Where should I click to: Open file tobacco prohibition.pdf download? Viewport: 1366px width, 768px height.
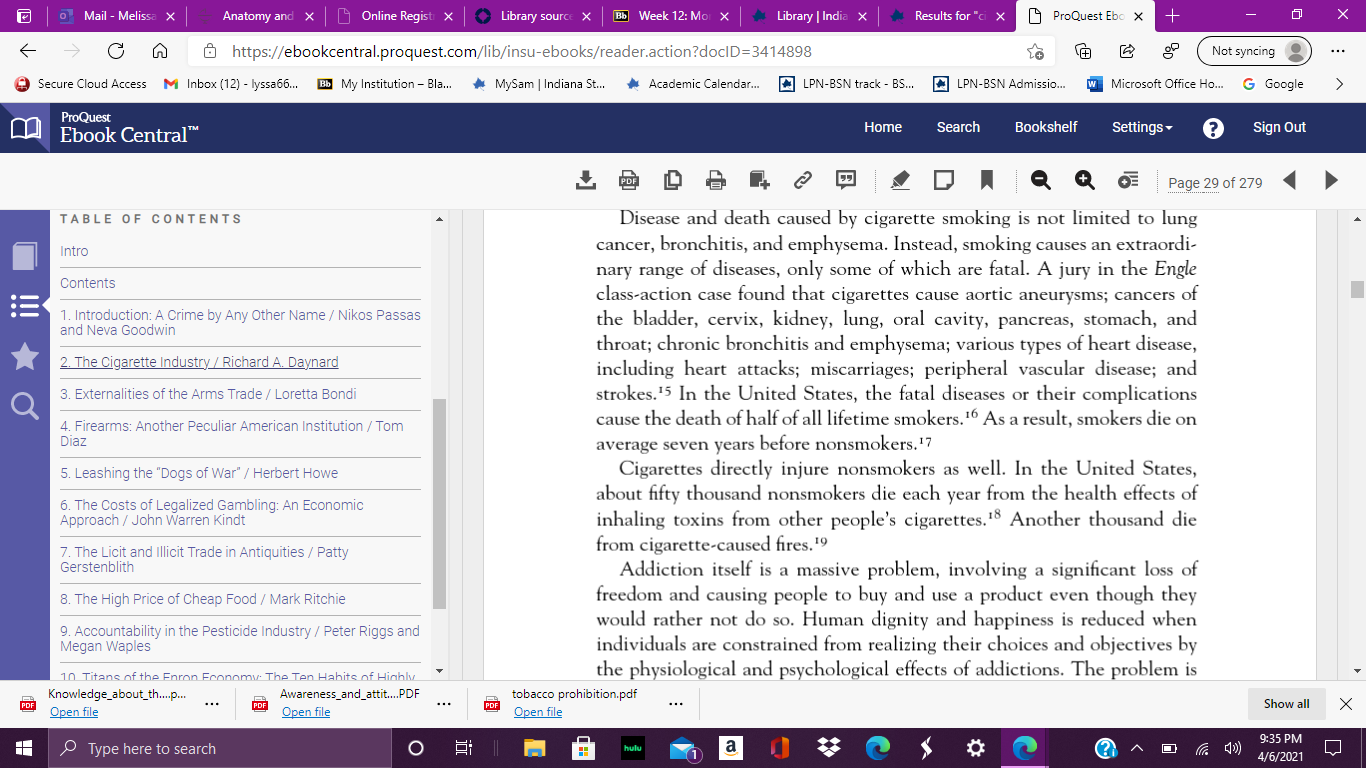538,712
